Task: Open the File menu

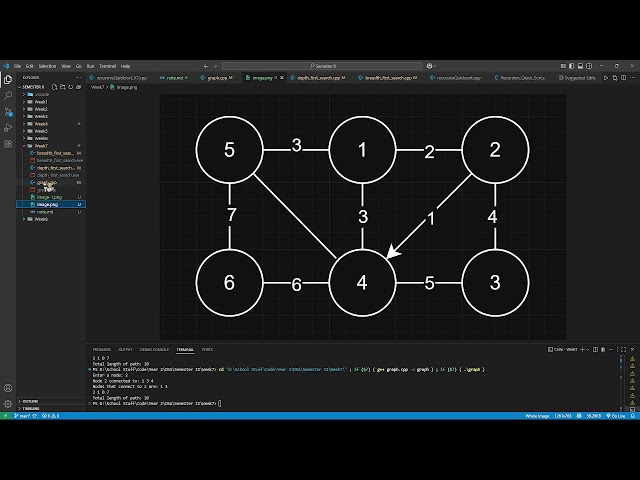Action: click(x=18, y=66)
